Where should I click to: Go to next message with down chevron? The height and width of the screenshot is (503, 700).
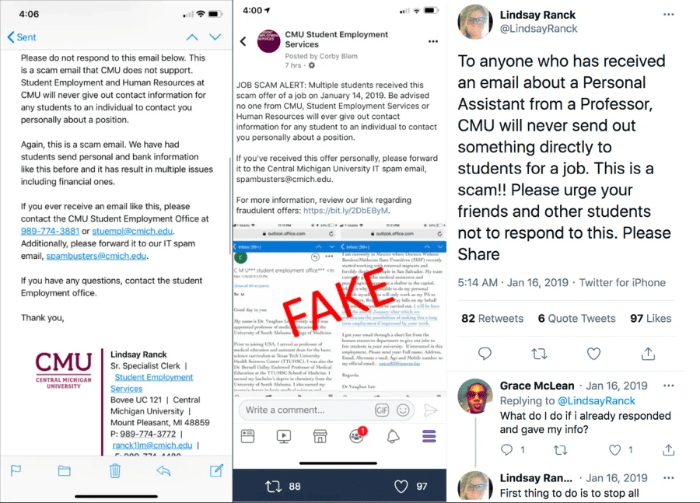pos(215,37)
